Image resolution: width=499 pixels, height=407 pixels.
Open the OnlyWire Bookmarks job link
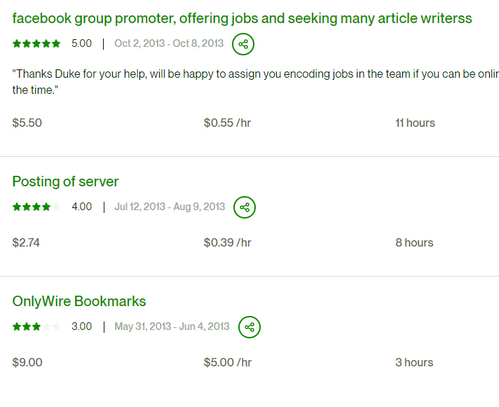click(79, 301)
